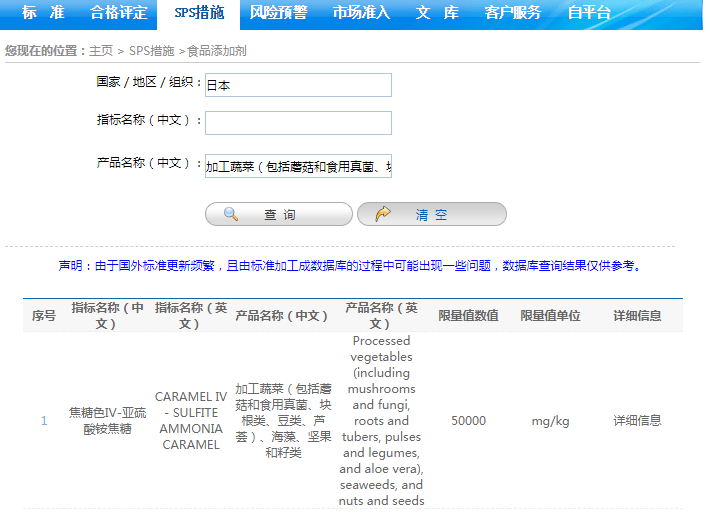Focus the 国家/地区/组织 input field

click(298, 85)
